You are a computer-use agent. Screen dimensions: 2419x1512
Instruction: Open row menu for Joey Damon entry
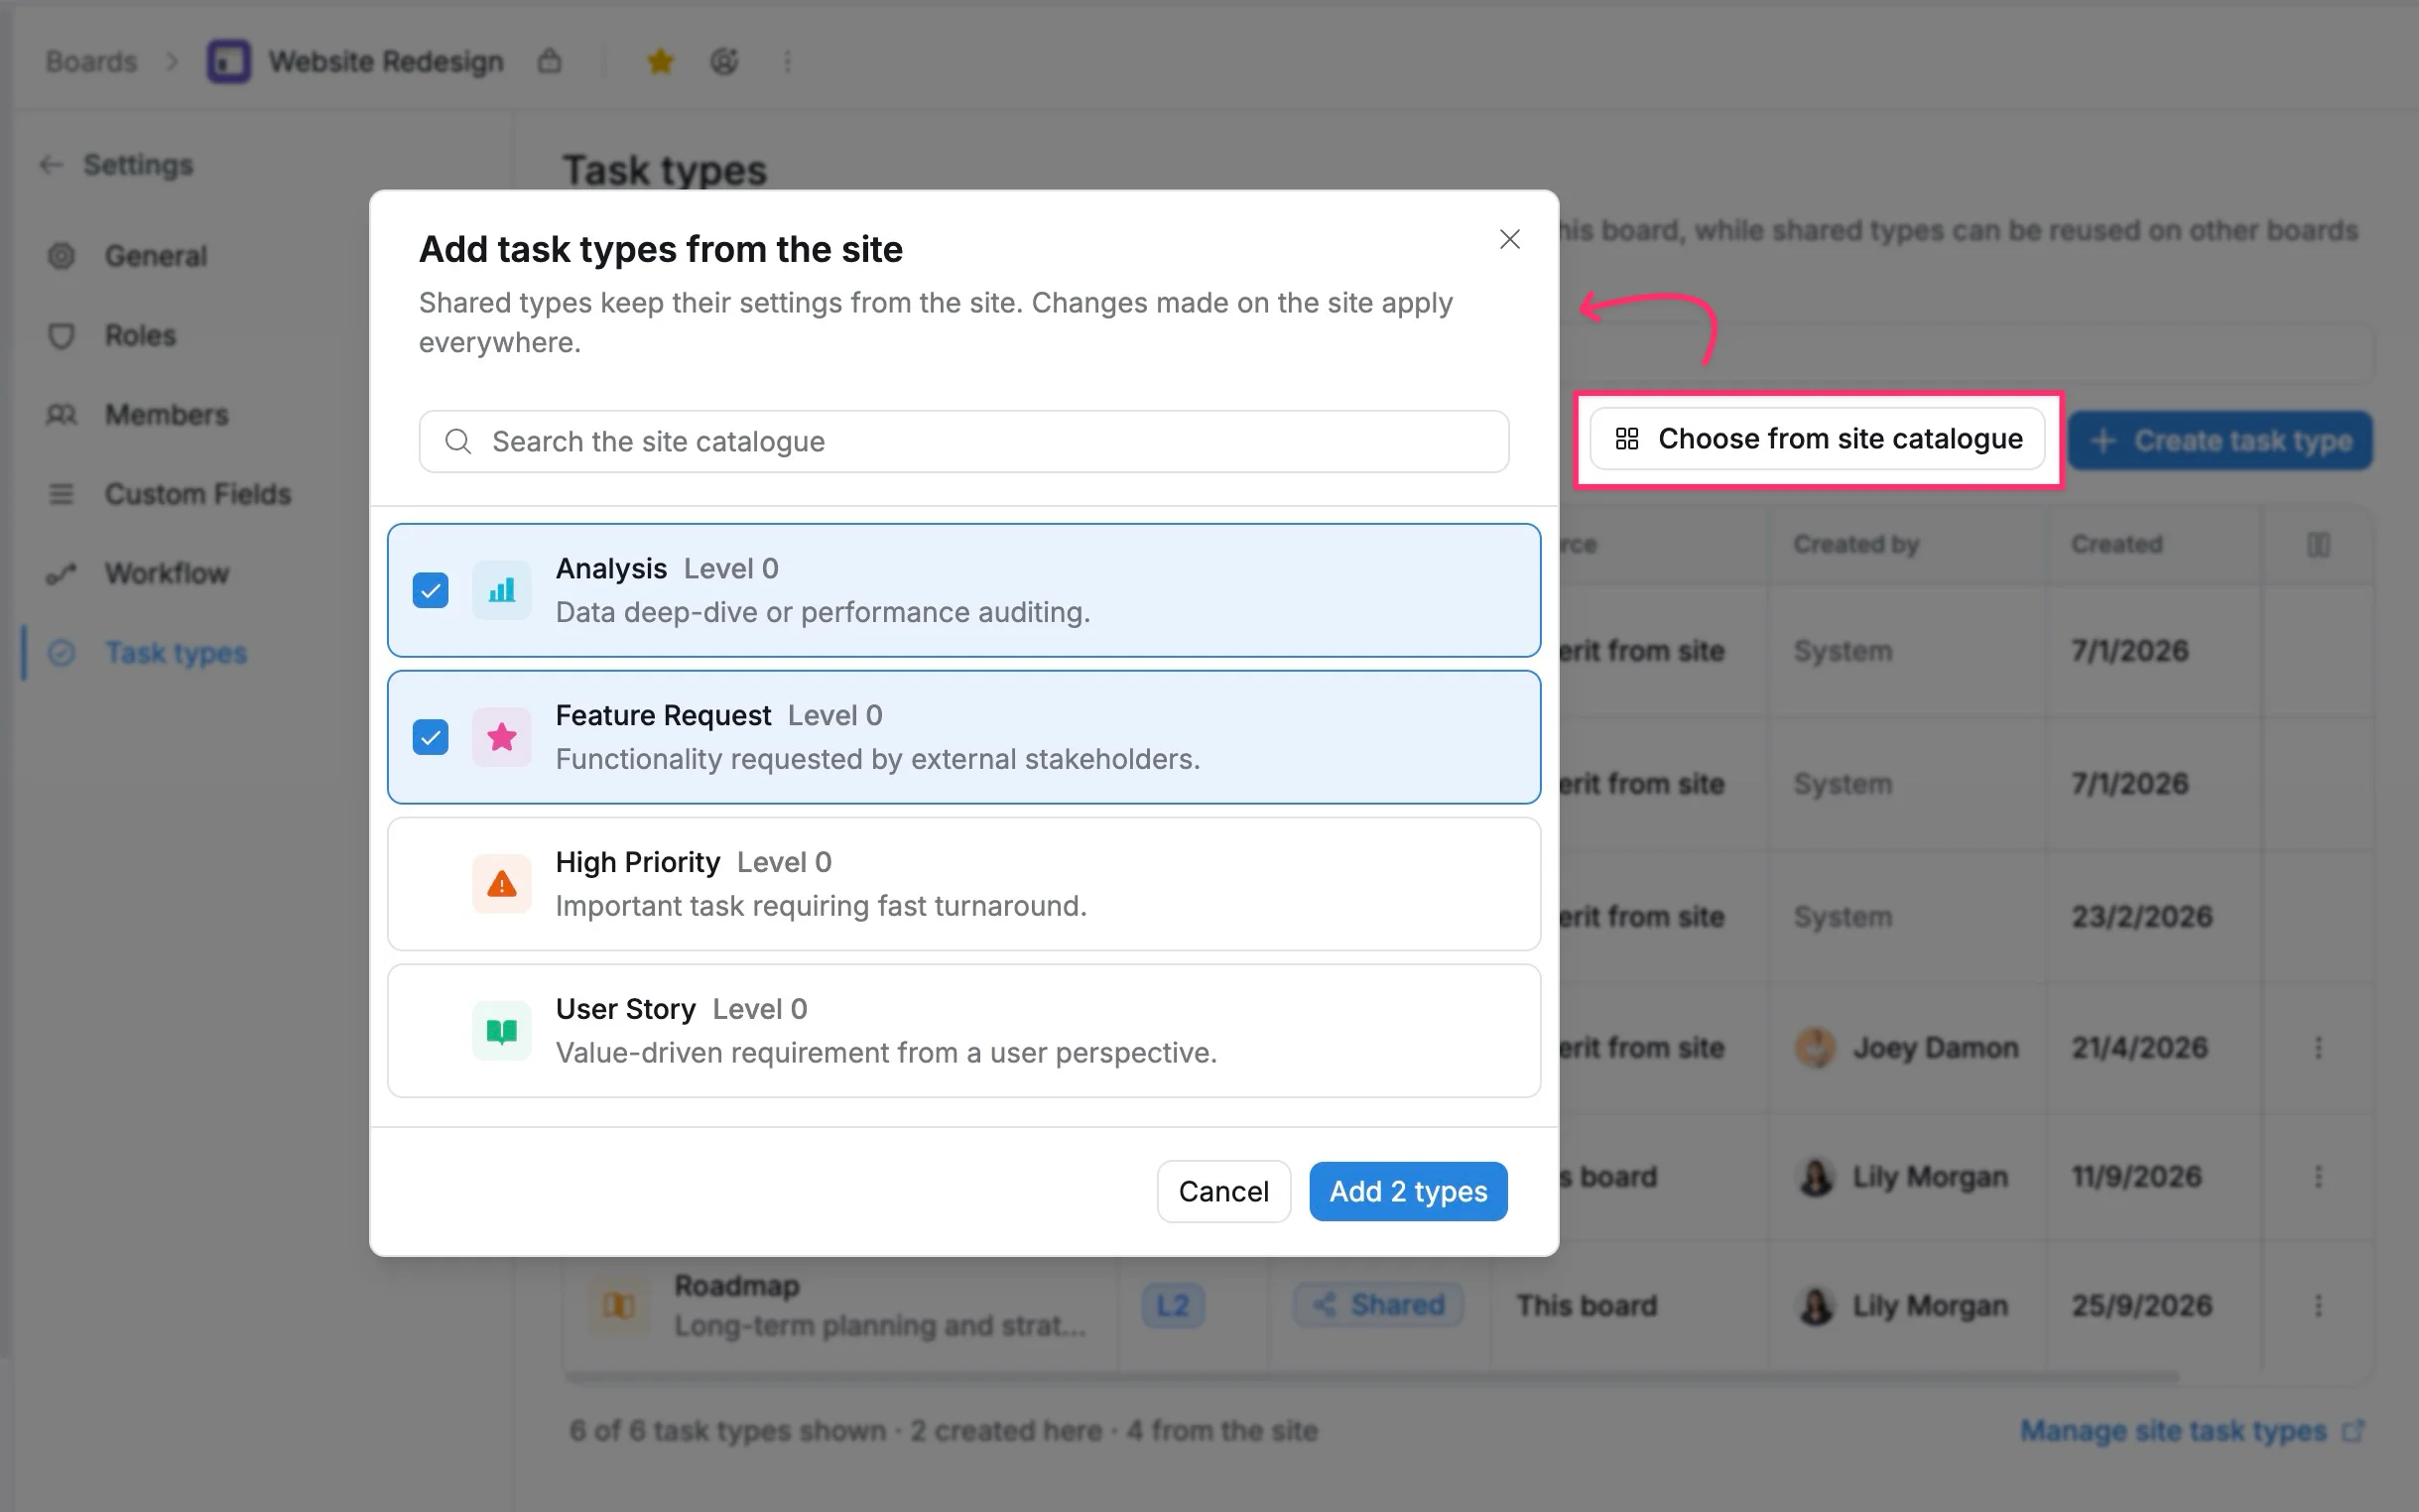point(2317,1047)
